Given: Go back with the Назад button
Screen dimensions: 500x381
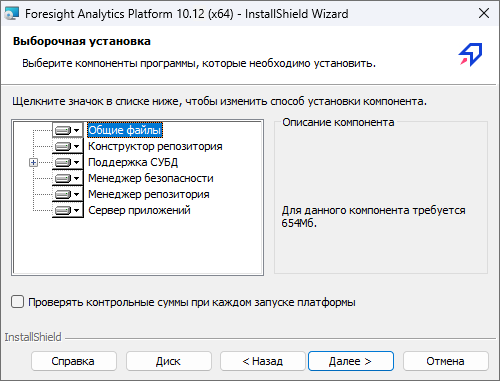Looking at the screenshot, I should click(x=263, y=361).
